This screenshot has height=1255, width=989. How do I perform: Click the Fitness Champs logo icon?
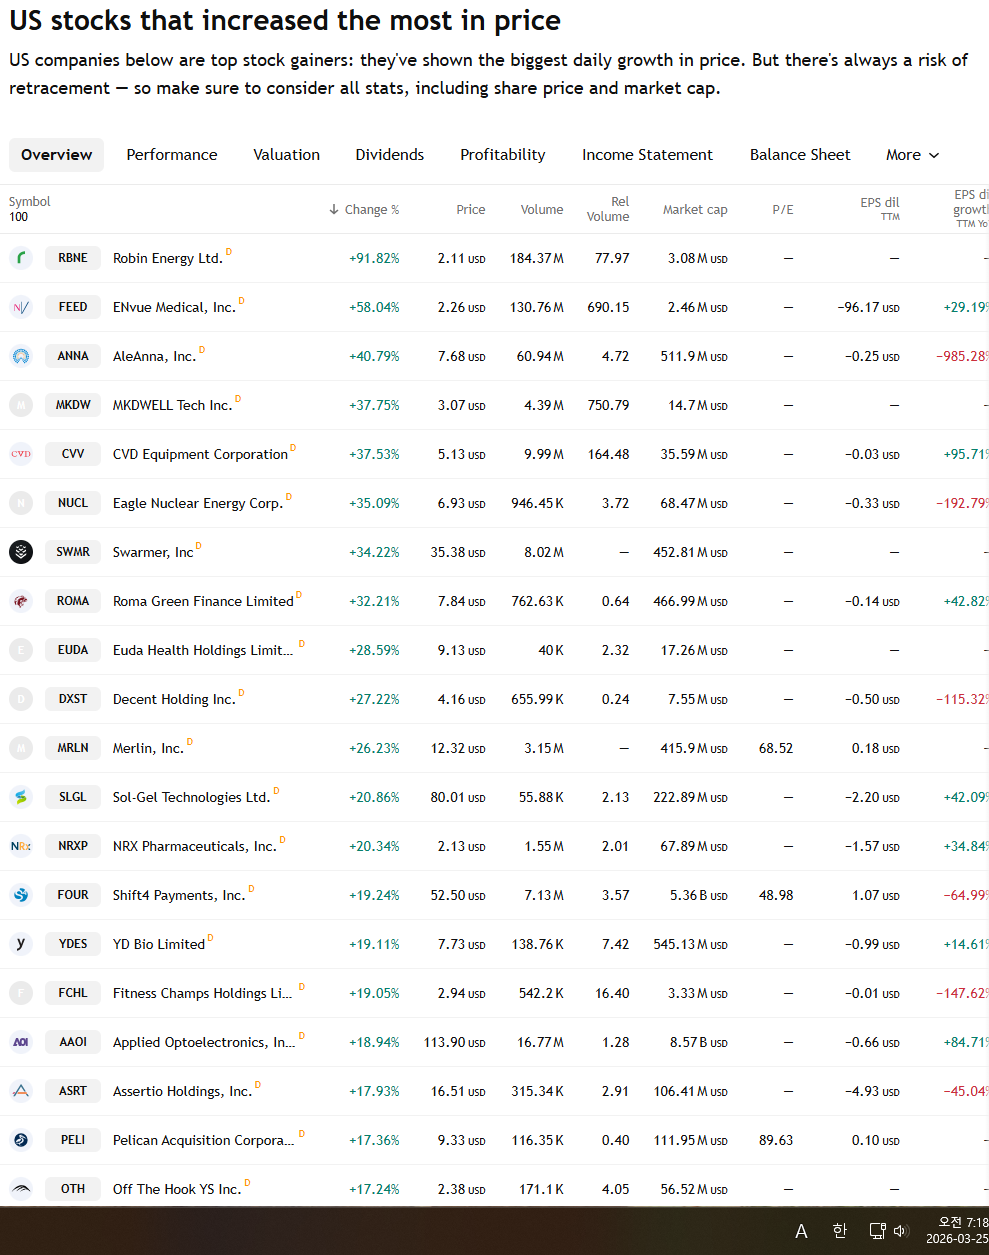click(x=21, y=993)
